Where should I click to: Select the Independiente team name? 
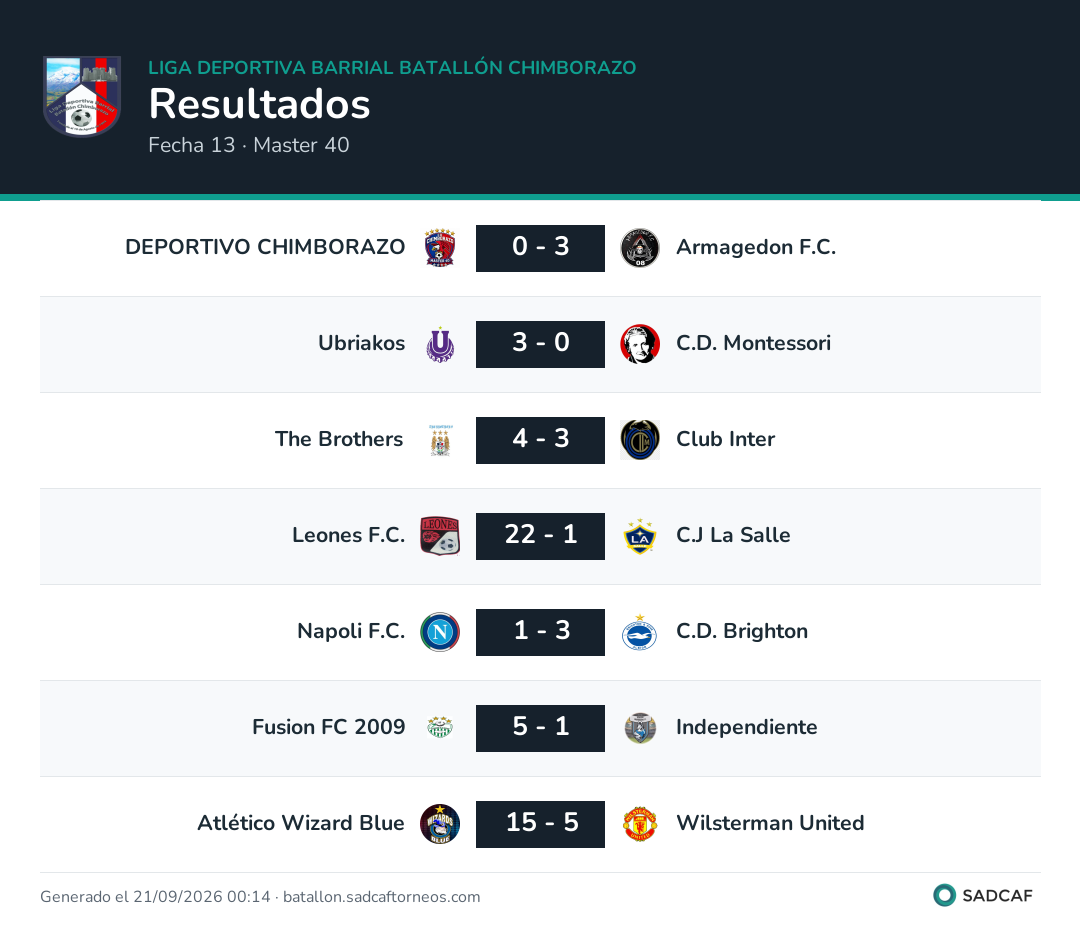747,727
